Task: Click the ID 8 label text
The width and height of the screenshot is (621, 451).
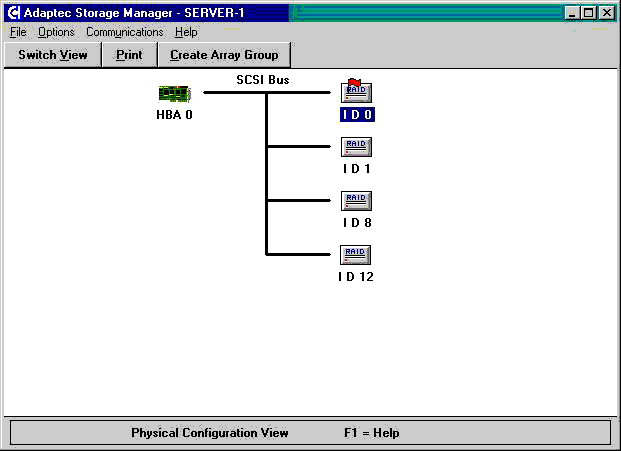Action: (x=357, y=223)
